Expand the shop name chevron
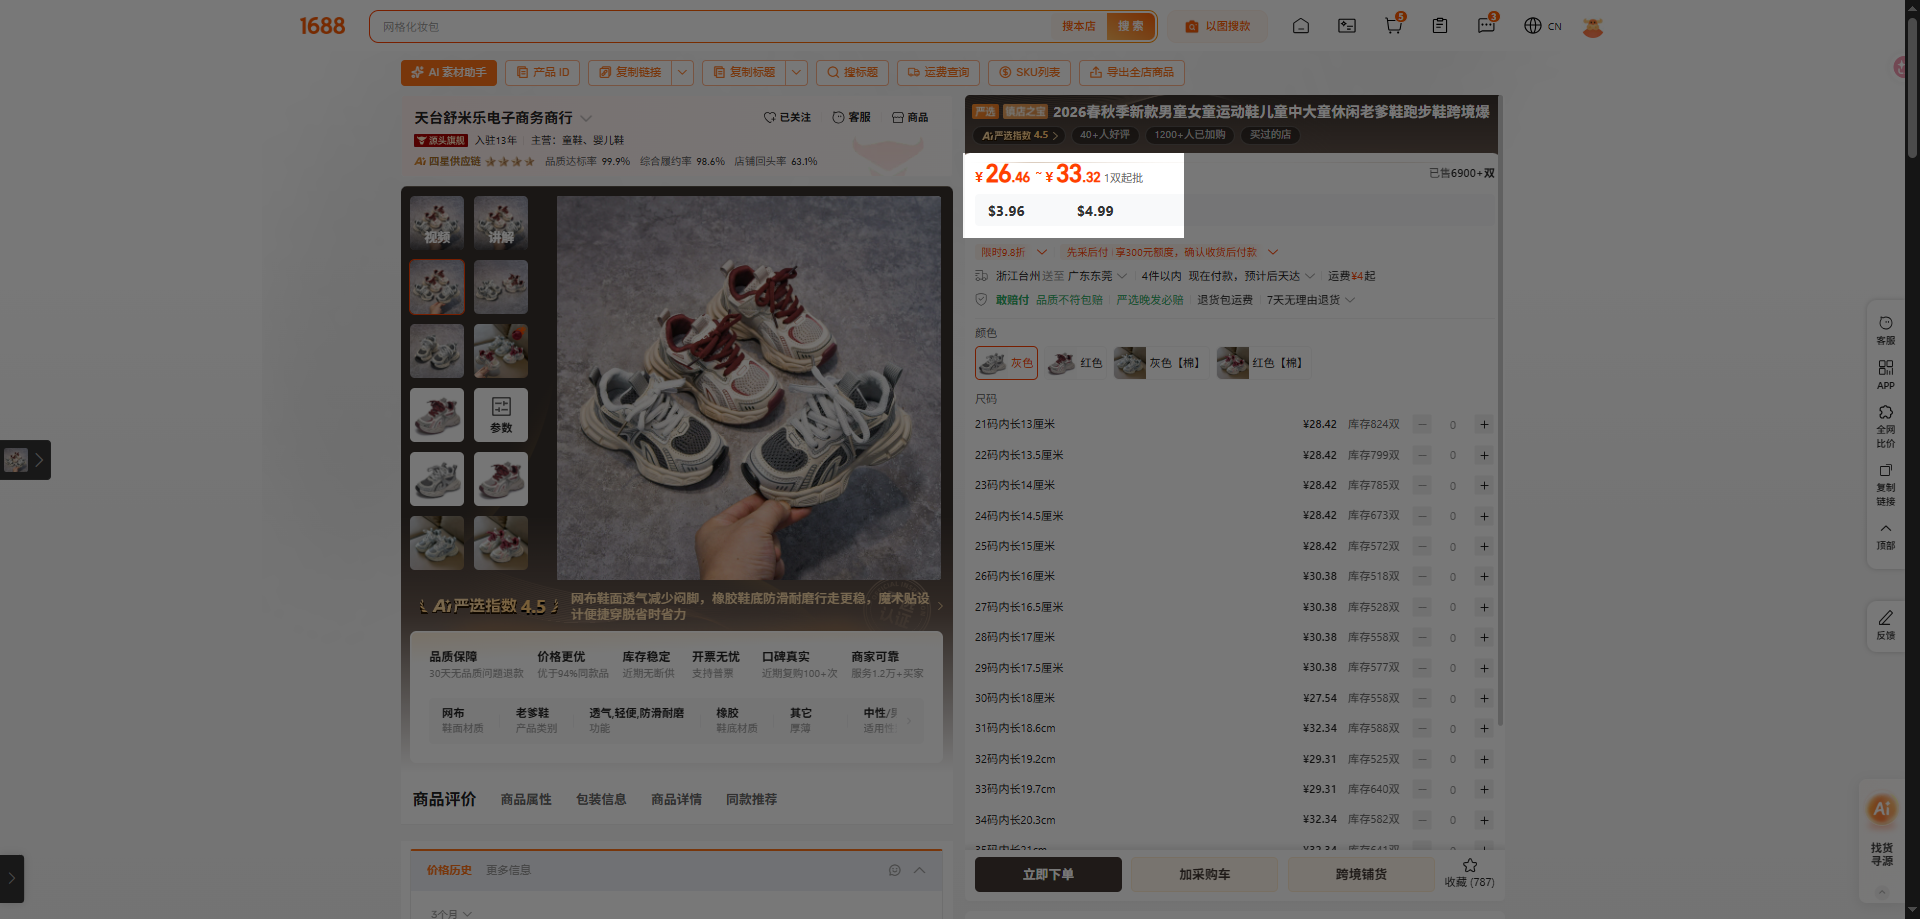This screenshot has width=1920, height=919. (x=586, y=118)
